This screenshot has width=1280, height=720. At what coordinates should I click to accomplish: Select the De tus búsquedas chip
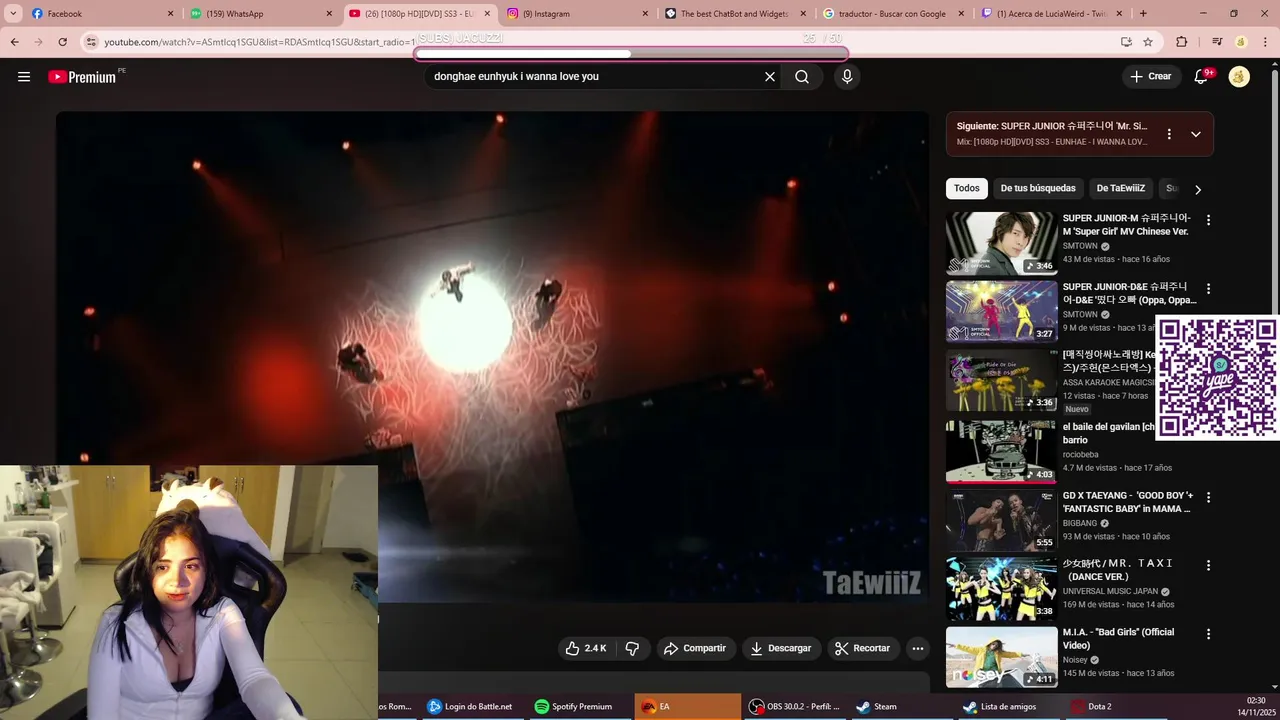tap(1038, 188)
